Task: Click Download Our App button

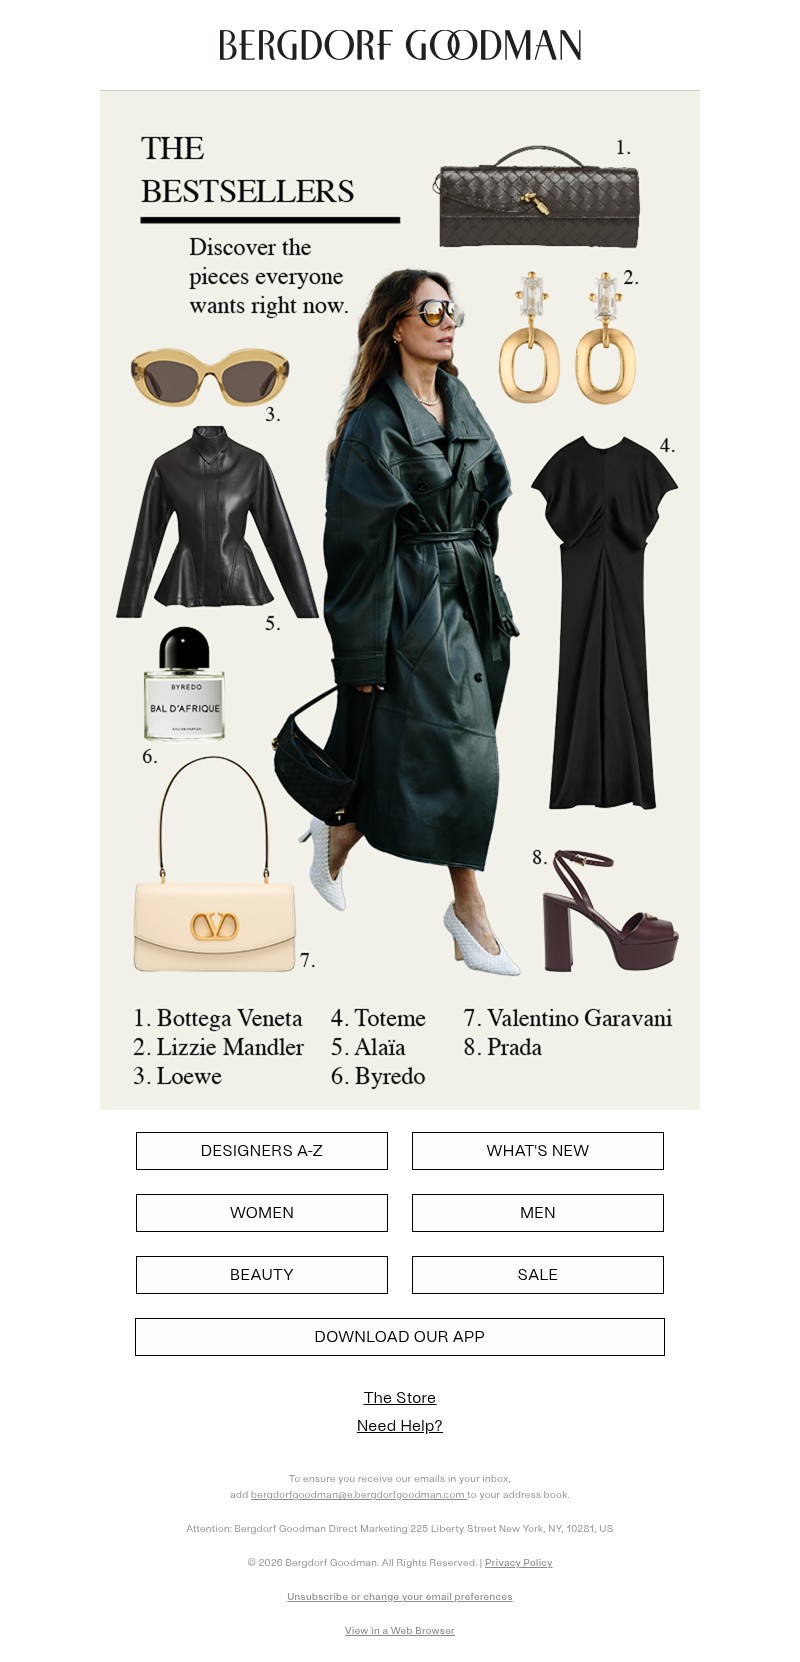Action: click(x=400, y=1337)
